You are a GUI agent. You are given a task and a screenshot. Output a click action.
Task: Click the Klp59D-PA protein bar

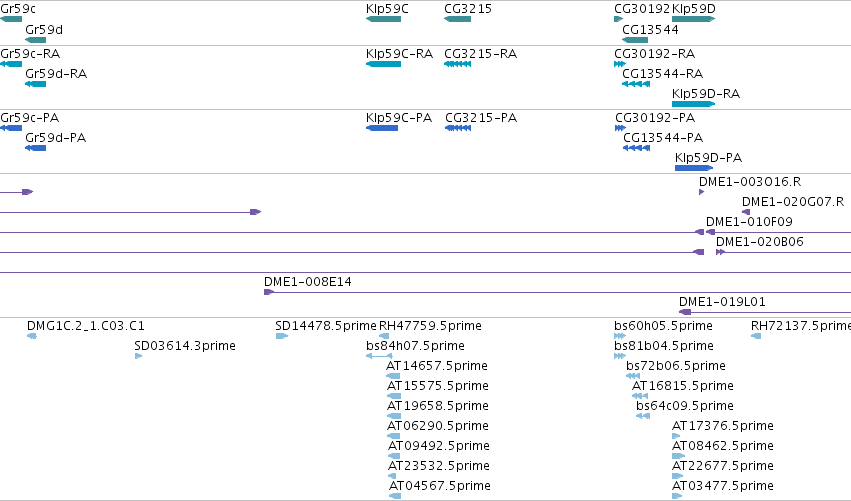tap(694, 168)
